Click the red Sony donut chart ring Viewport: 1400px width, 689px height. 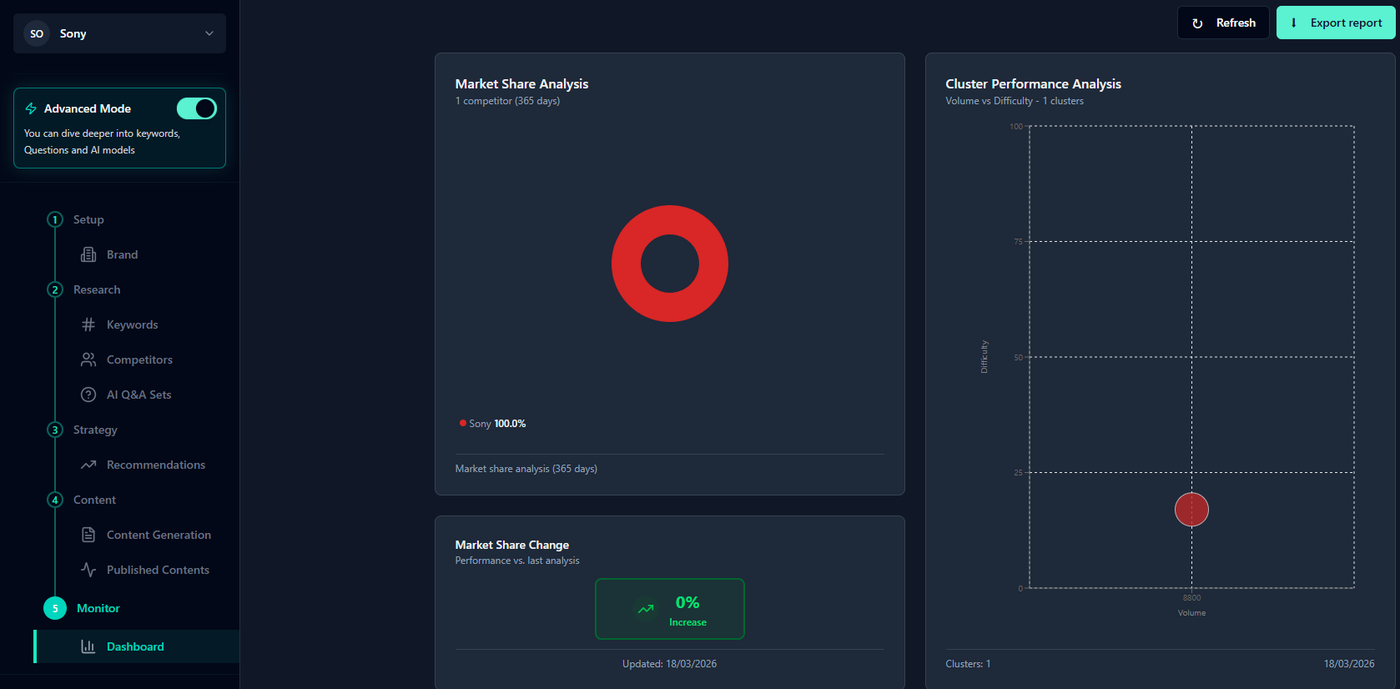tap(628, 264)
